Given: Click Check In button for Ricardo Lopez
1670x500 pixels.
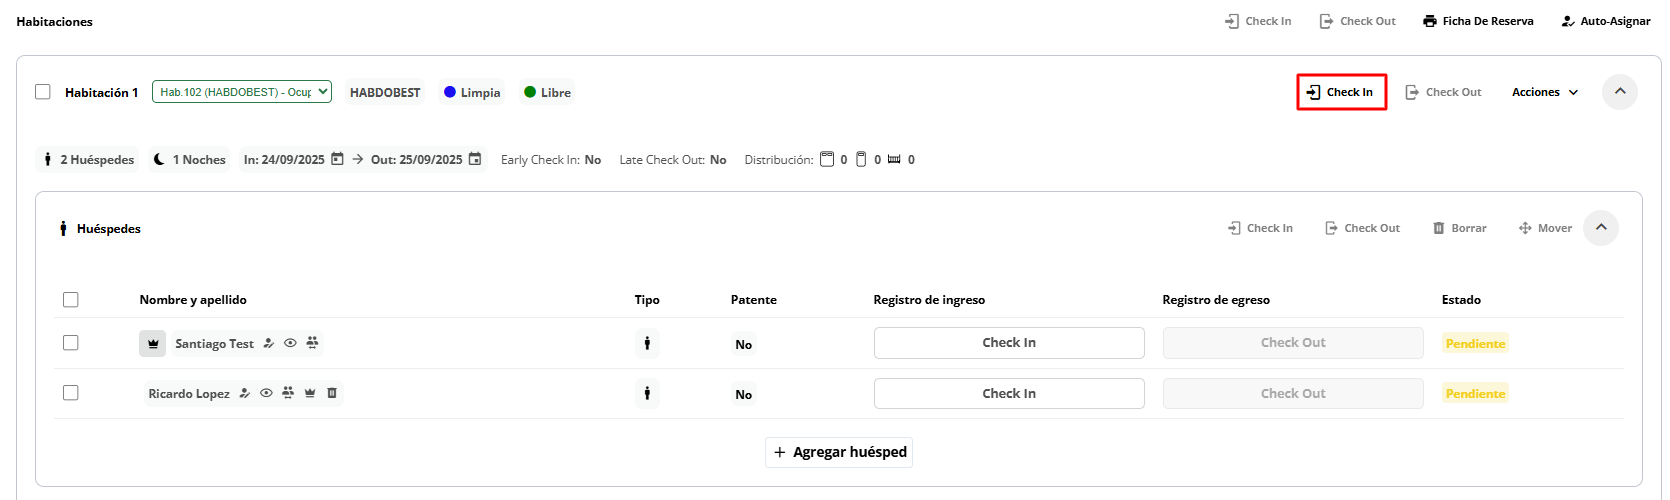Looking at the screenshot, I should [x=1008, y=393].
